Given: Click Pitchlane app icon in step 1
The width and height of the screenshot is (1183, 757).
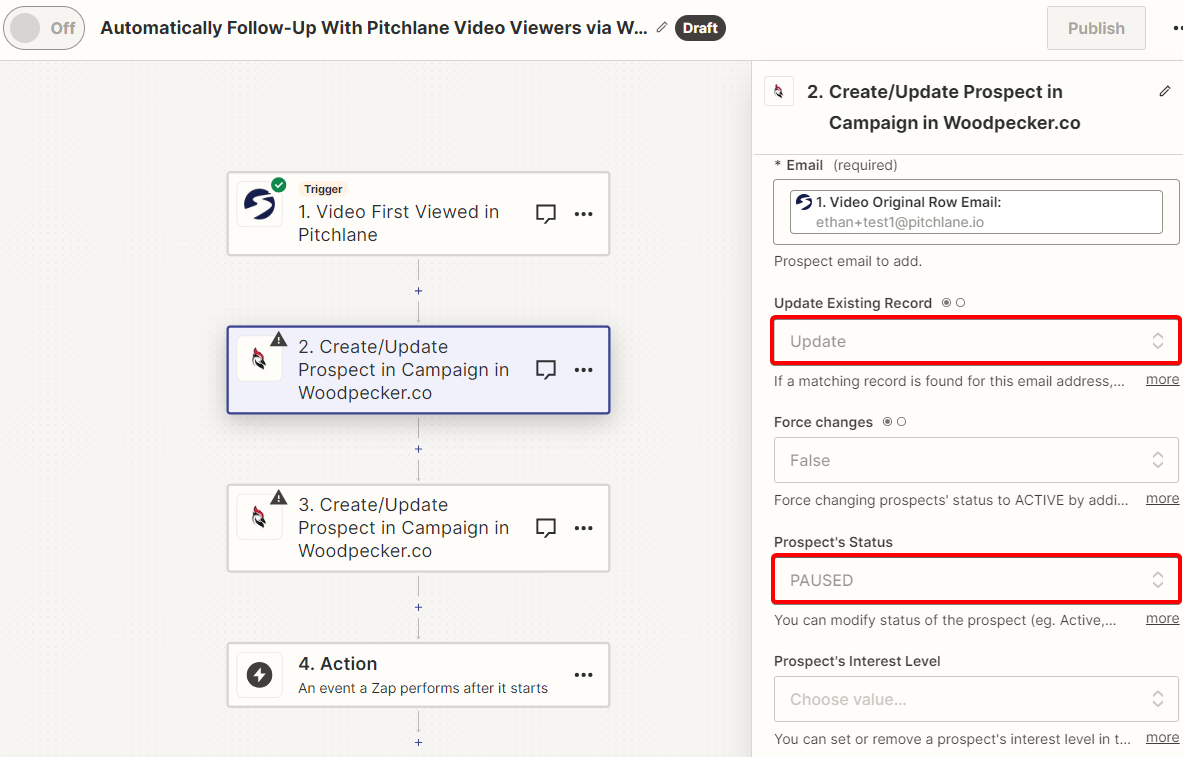Looking at the screenshot, I should 259,204.
